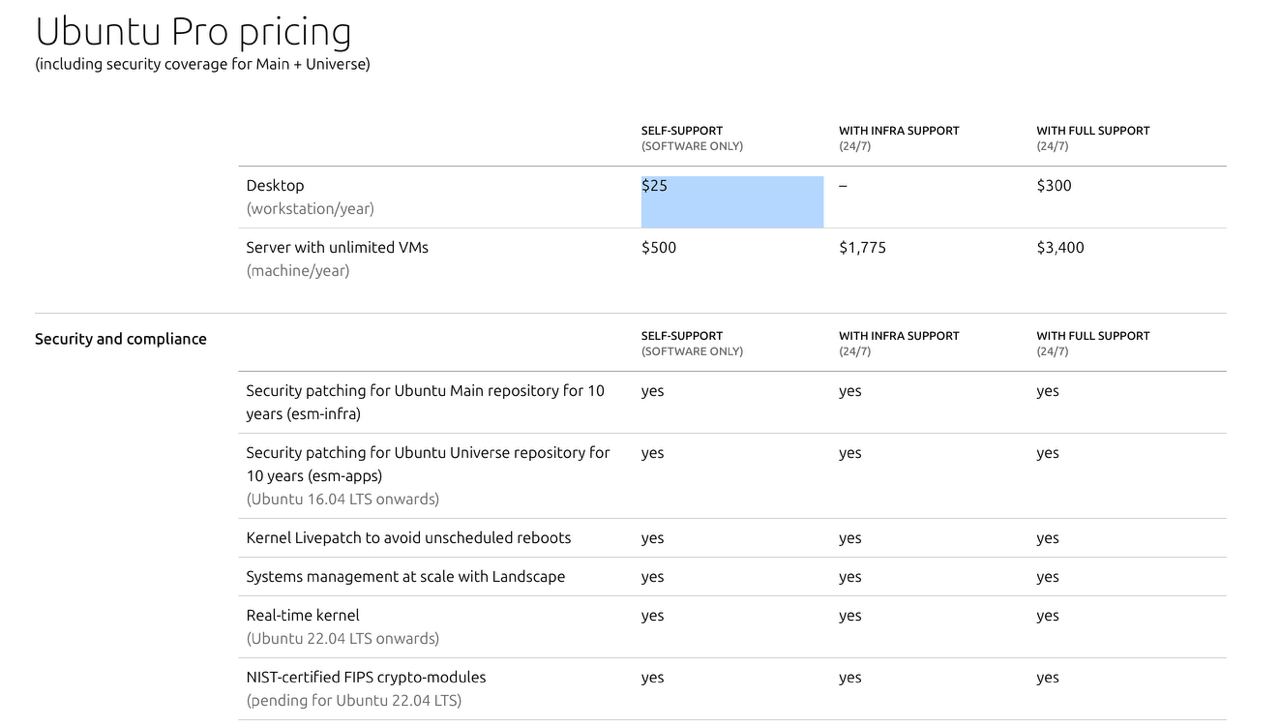This screenshot has height=728, width=1280.
Task: Select the $3,400 Server full support price
Action: (x=1060, y=248)
